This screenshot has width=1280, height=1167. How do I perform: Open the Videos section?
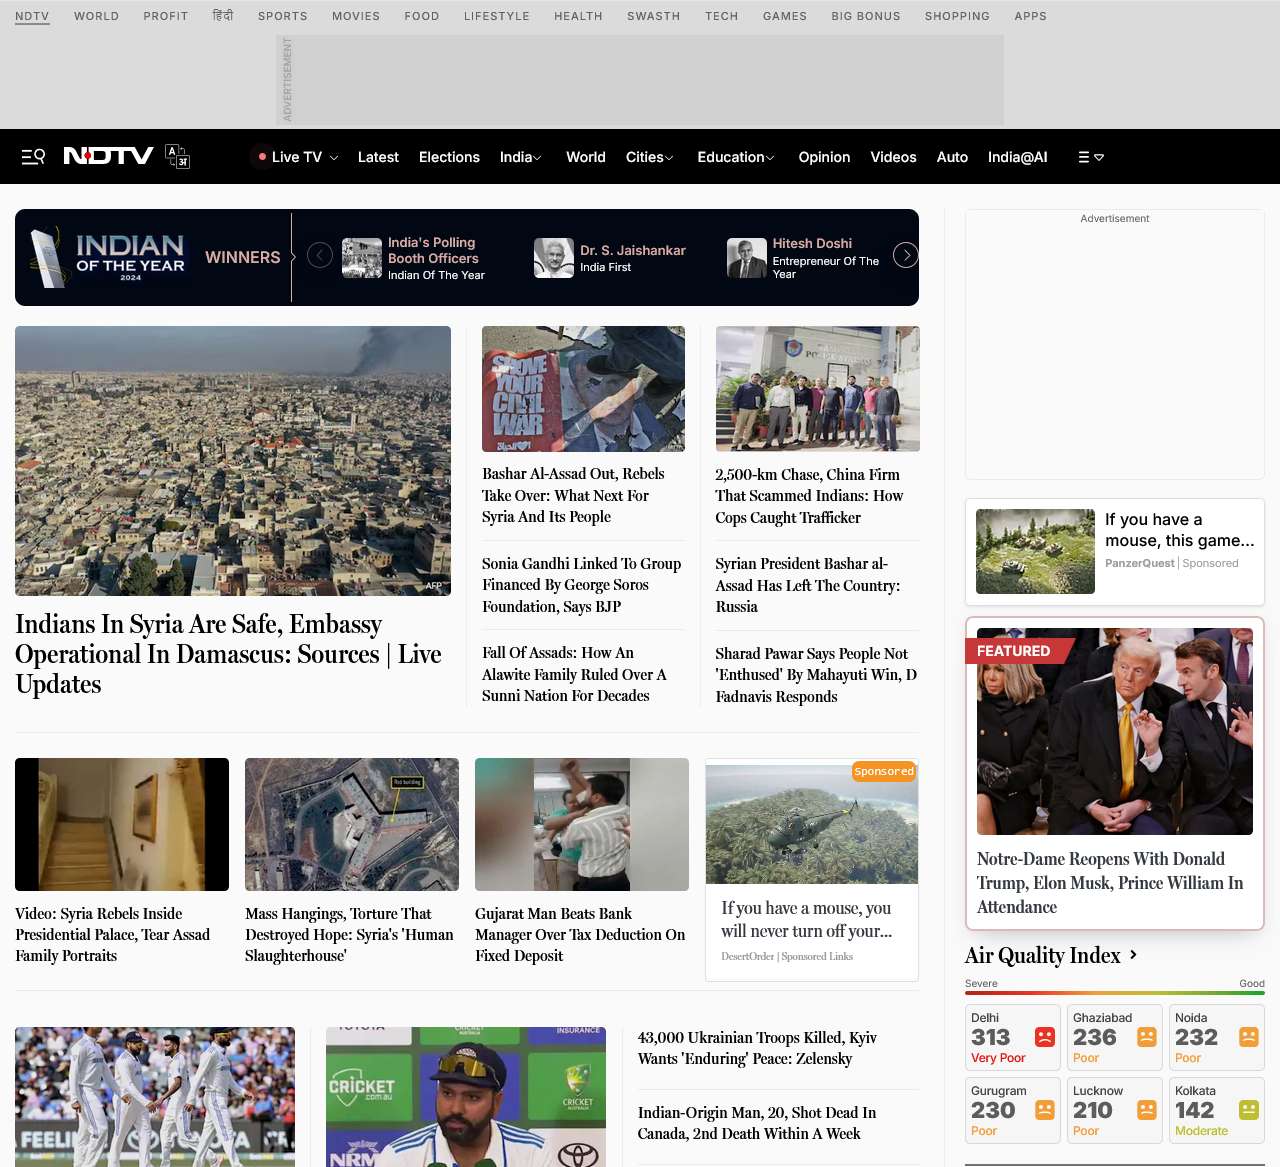tap(893, 157)
